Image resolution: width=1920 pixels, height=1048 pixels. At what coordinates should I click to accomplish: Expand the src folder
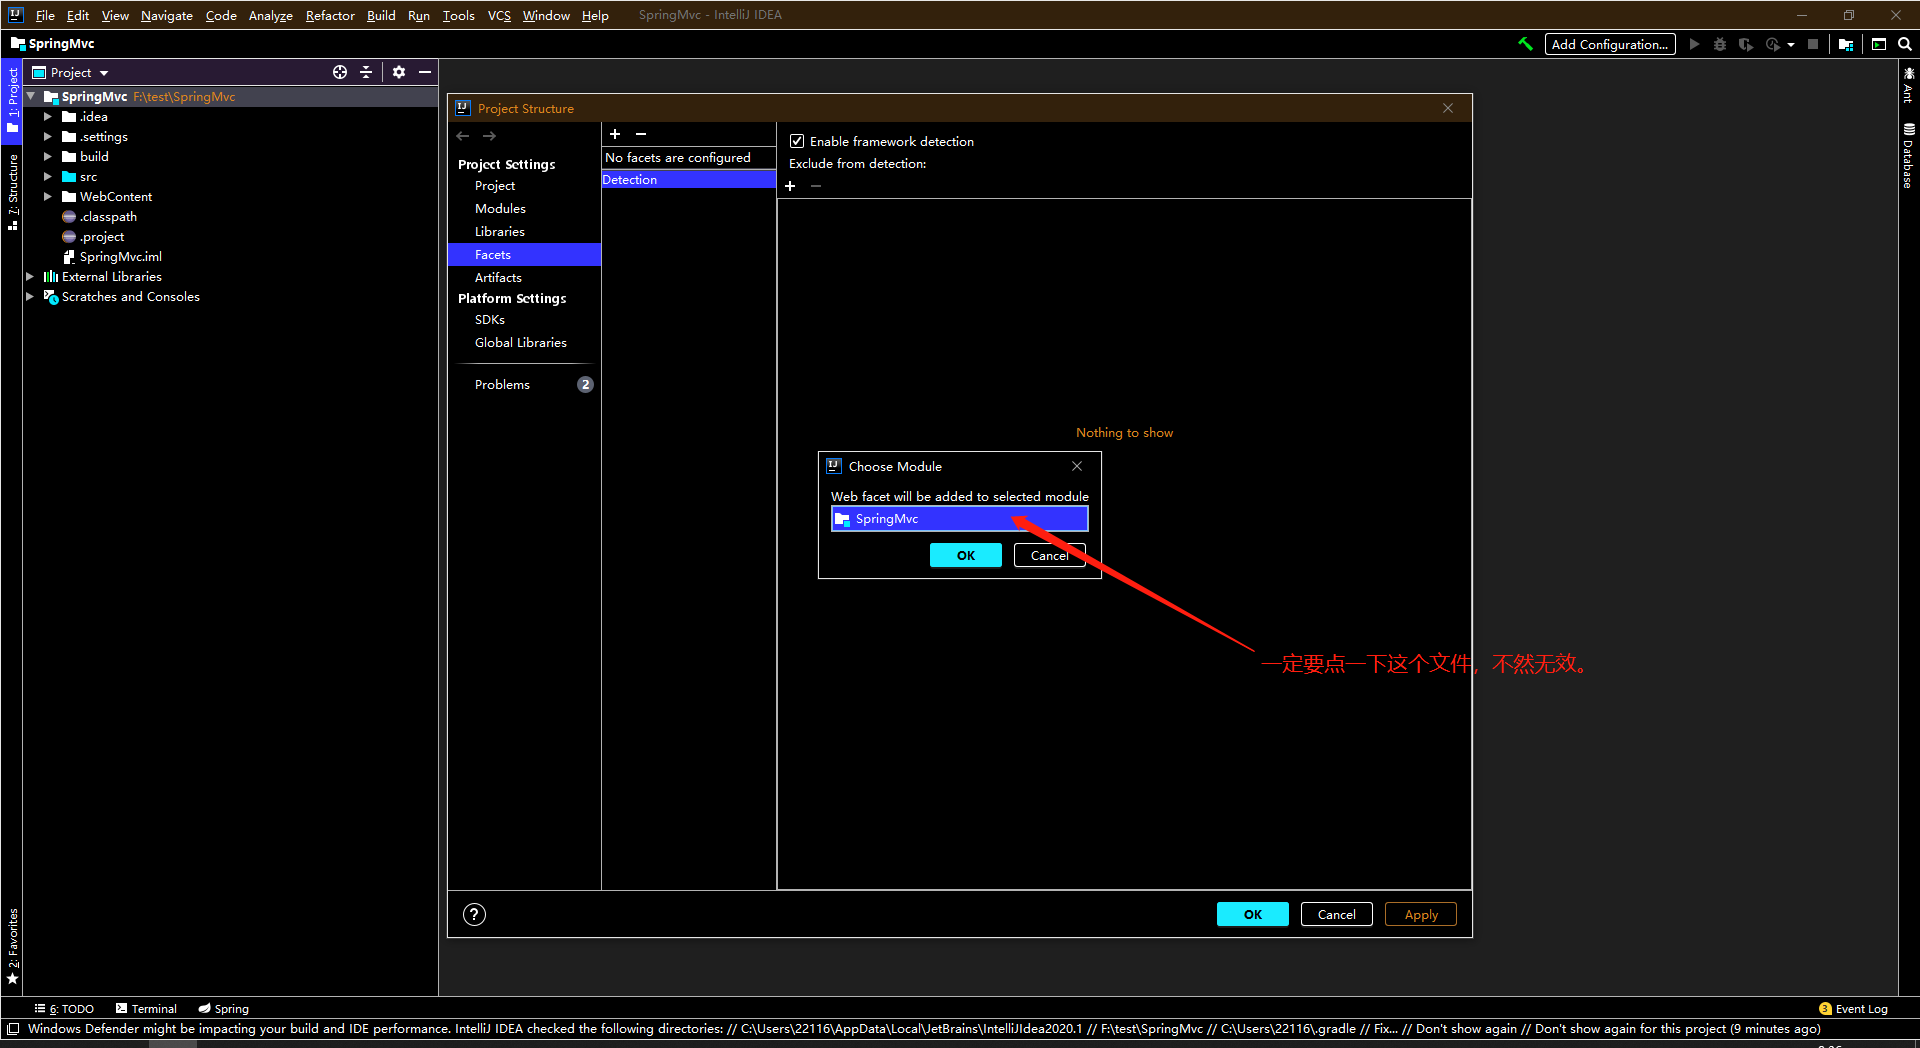[x=46, y=176]
